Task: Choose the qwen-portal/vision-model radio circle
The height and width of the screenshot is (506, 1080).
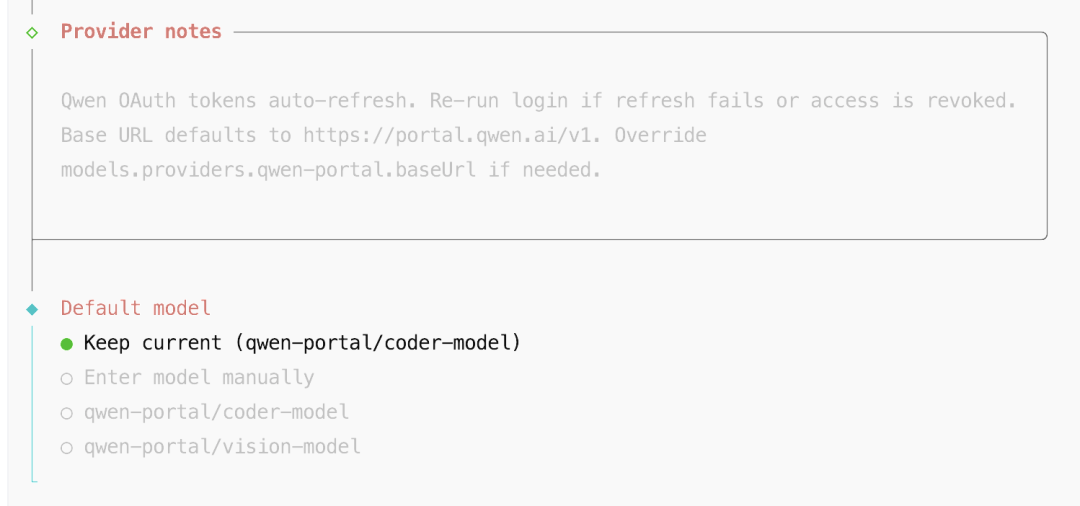Action: tap(67, 447)
